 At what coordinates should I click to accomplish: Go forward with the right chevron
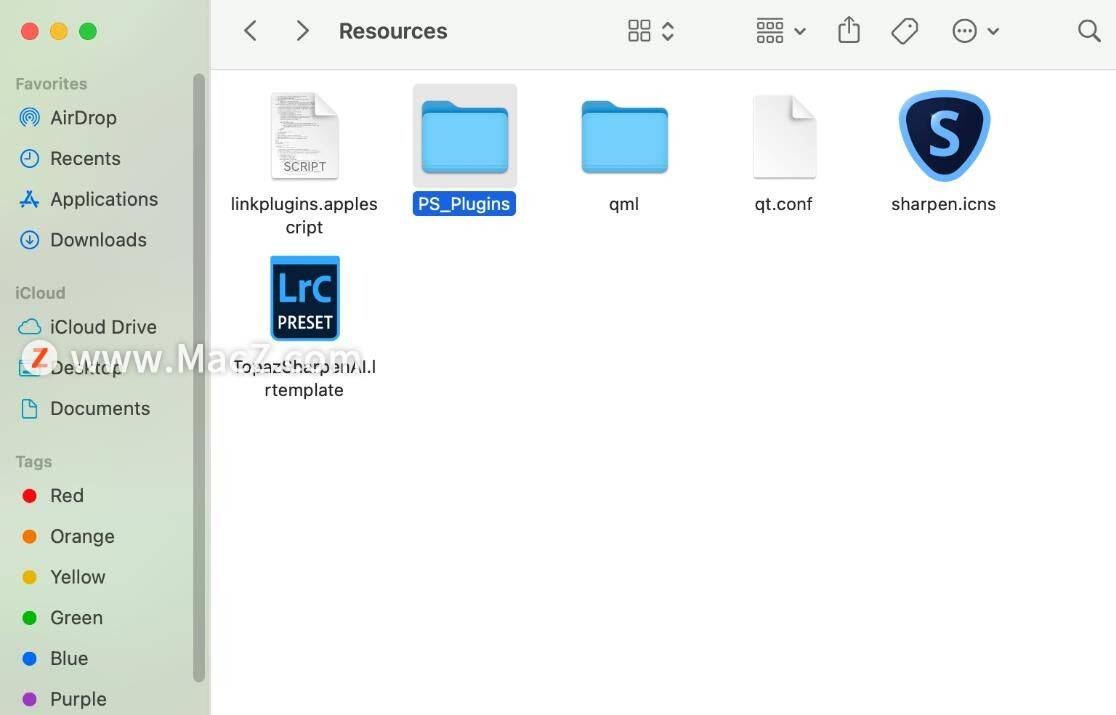point(302,31)
